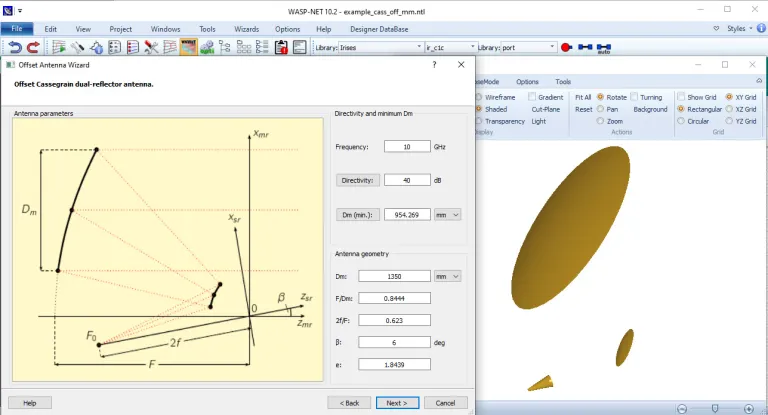Open the Library Irises dropdown

[x=419, y=47]
